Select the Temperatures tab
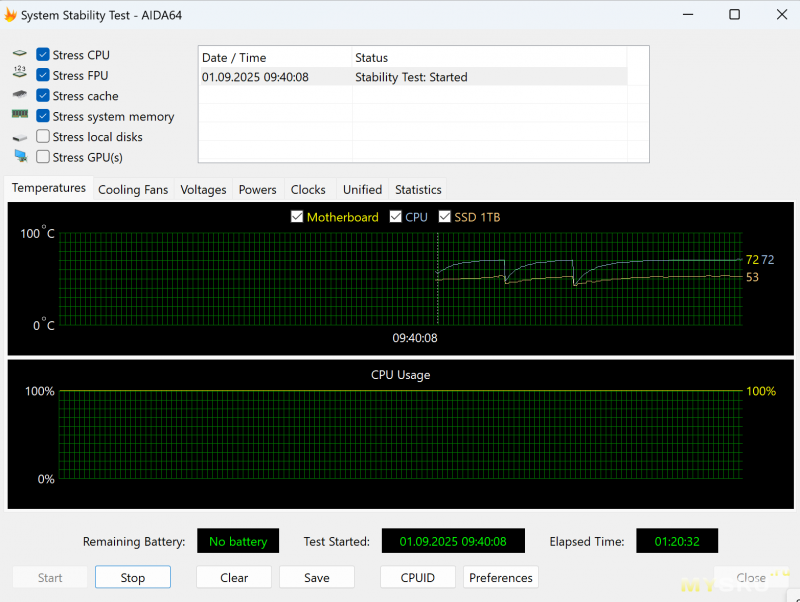The image size is (800, 602). point(49,188)
